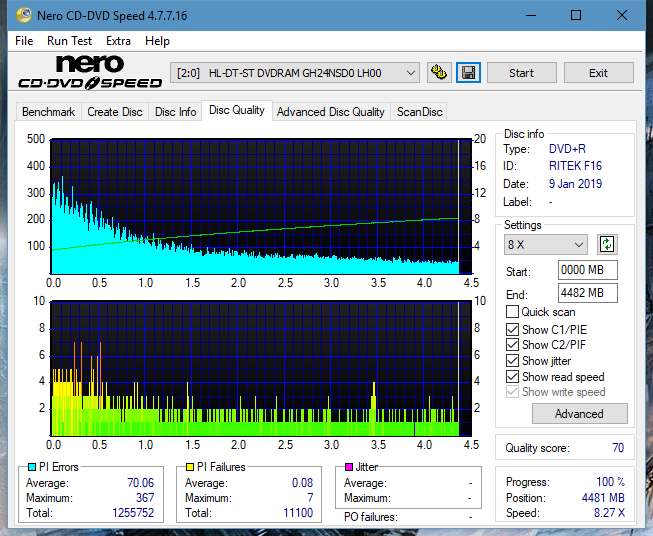The width and height of the screenshot is (653, 536).
Task: Click the Position value 4481 MB
Action: click(603, 498)
